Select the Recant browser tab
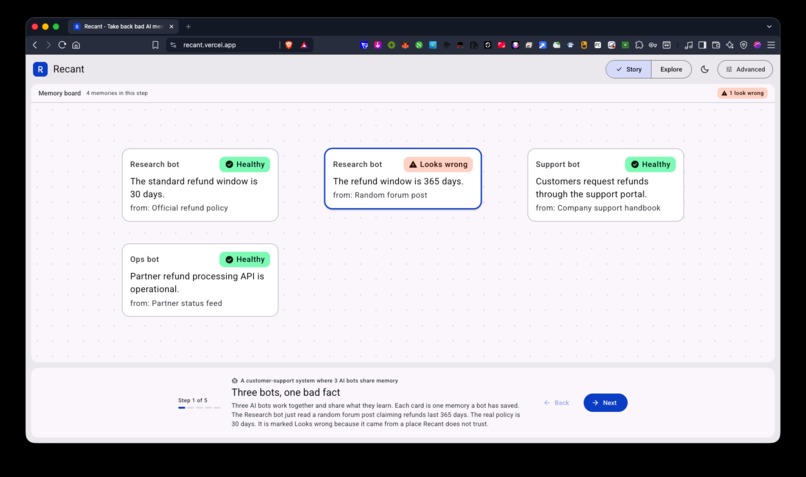806x477 pixels. click(x=122, y=26)
